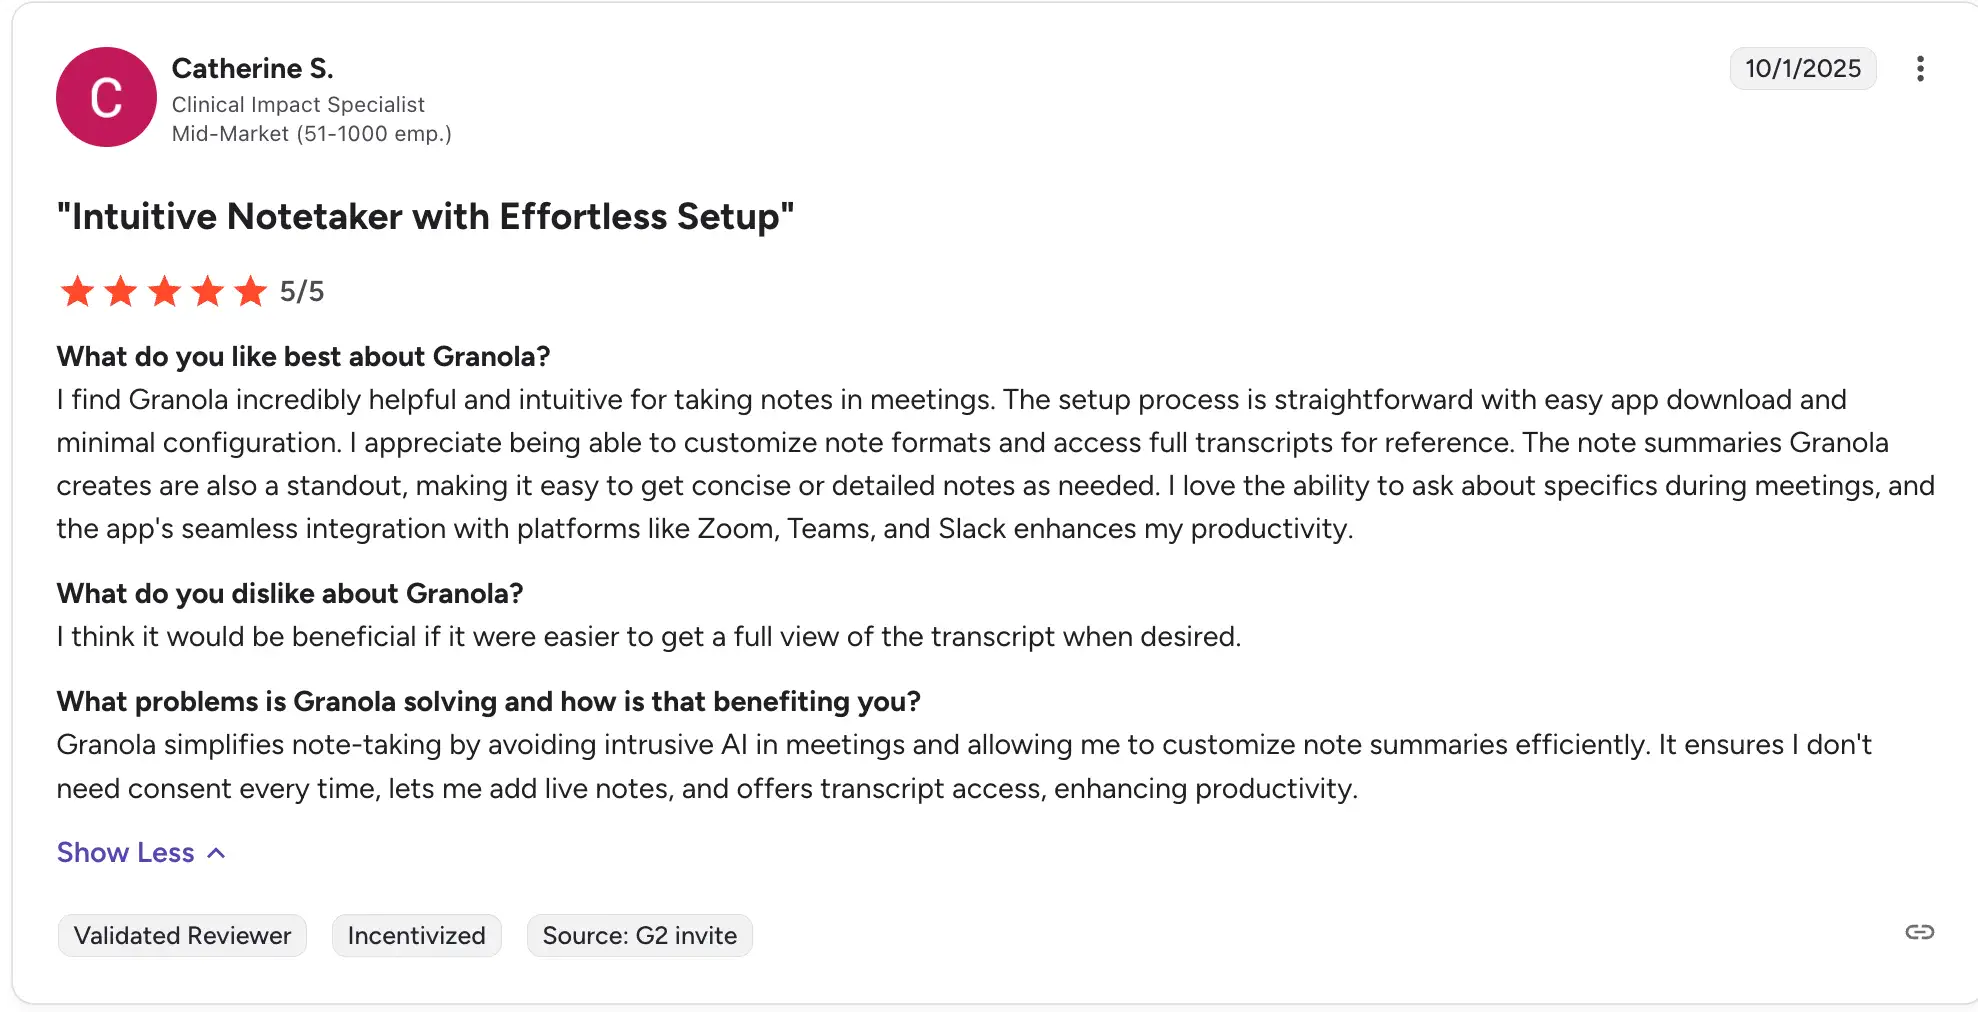
Task: Collapse the review with Show Less
Action: 126,852
